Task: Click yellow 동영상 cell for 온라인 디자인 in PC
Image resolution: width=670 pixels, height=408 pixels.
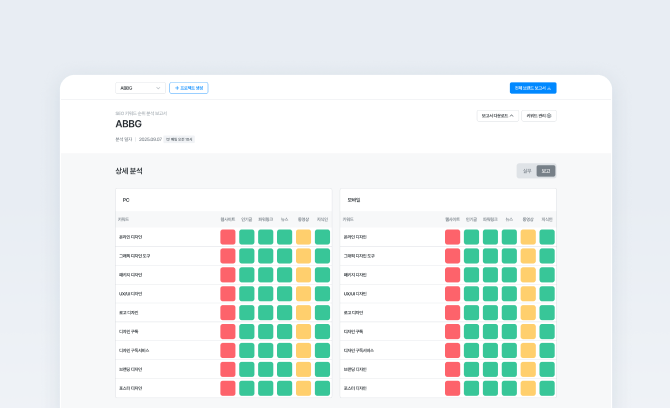Action: [x=303, y=237]
